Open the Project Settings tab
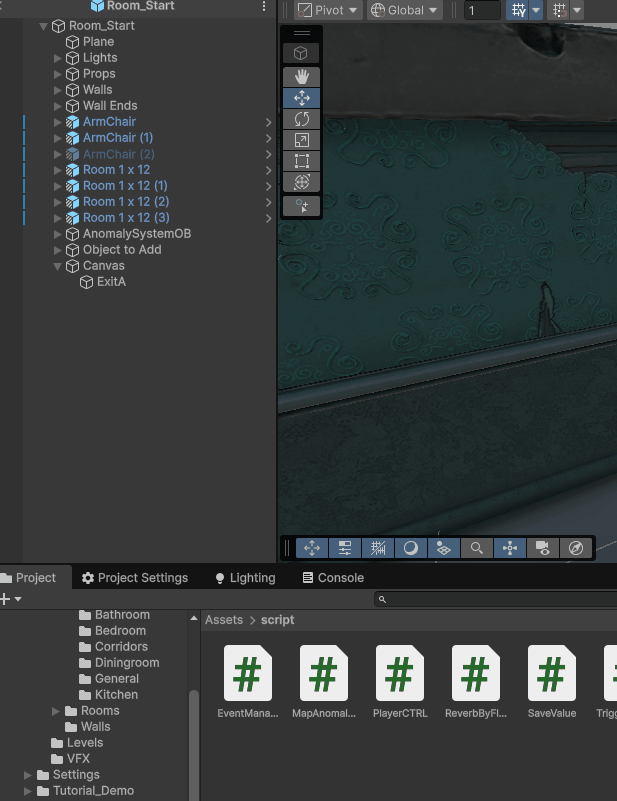This screenshot has height=801, width=617. (135, 578)
